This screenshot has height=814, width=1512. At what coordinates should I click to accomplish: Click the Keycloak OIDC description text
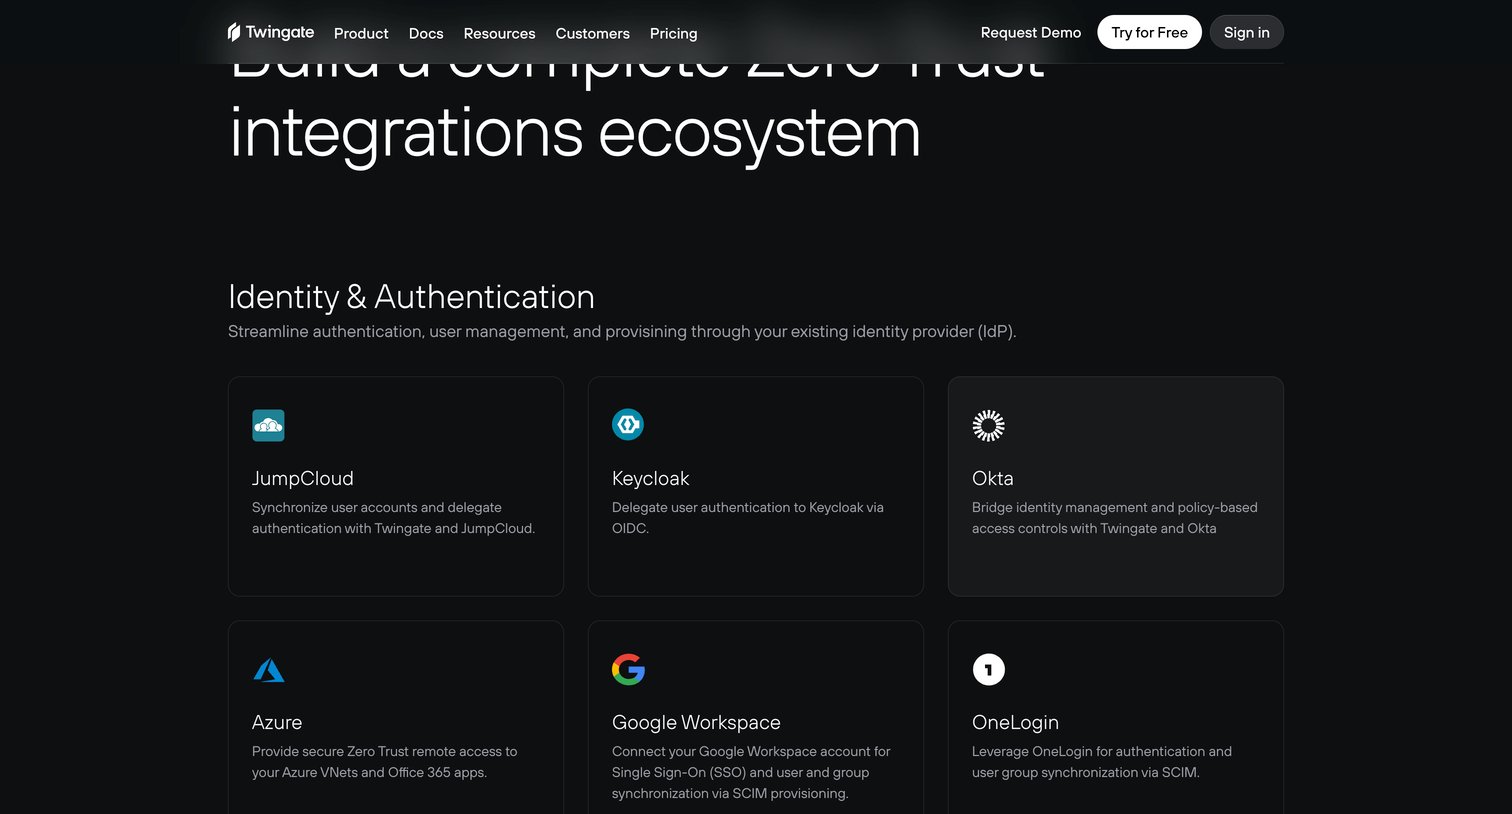748,518
